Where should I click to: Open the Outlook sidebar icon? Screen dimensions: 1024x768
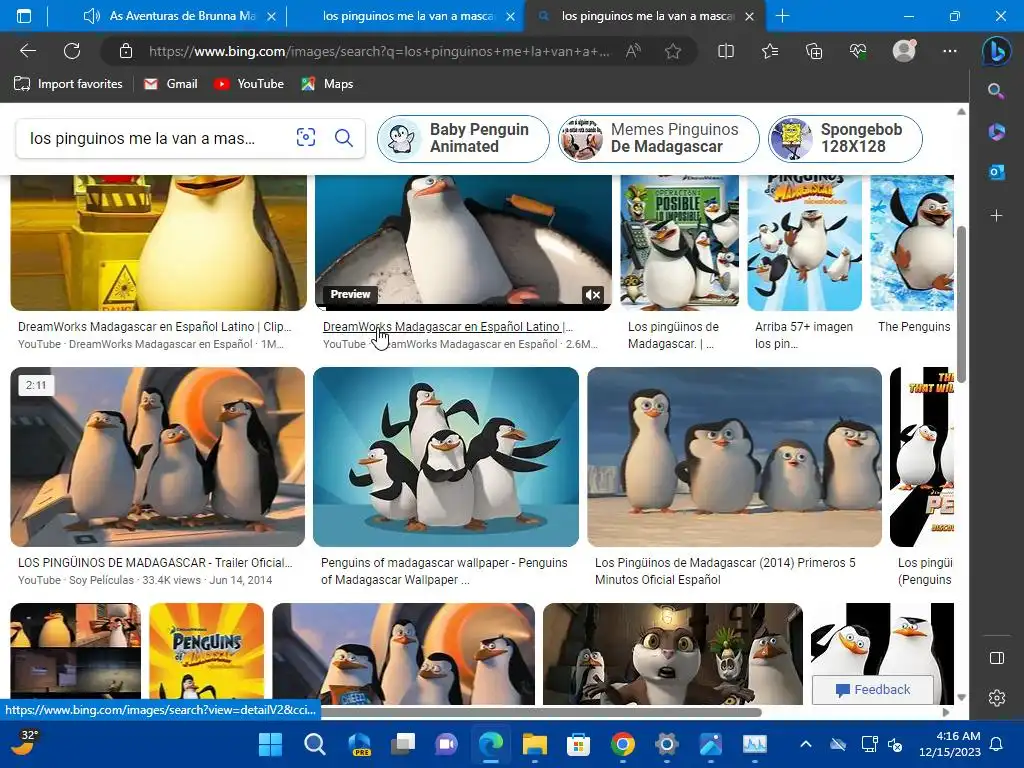click(x=996, y=172)
